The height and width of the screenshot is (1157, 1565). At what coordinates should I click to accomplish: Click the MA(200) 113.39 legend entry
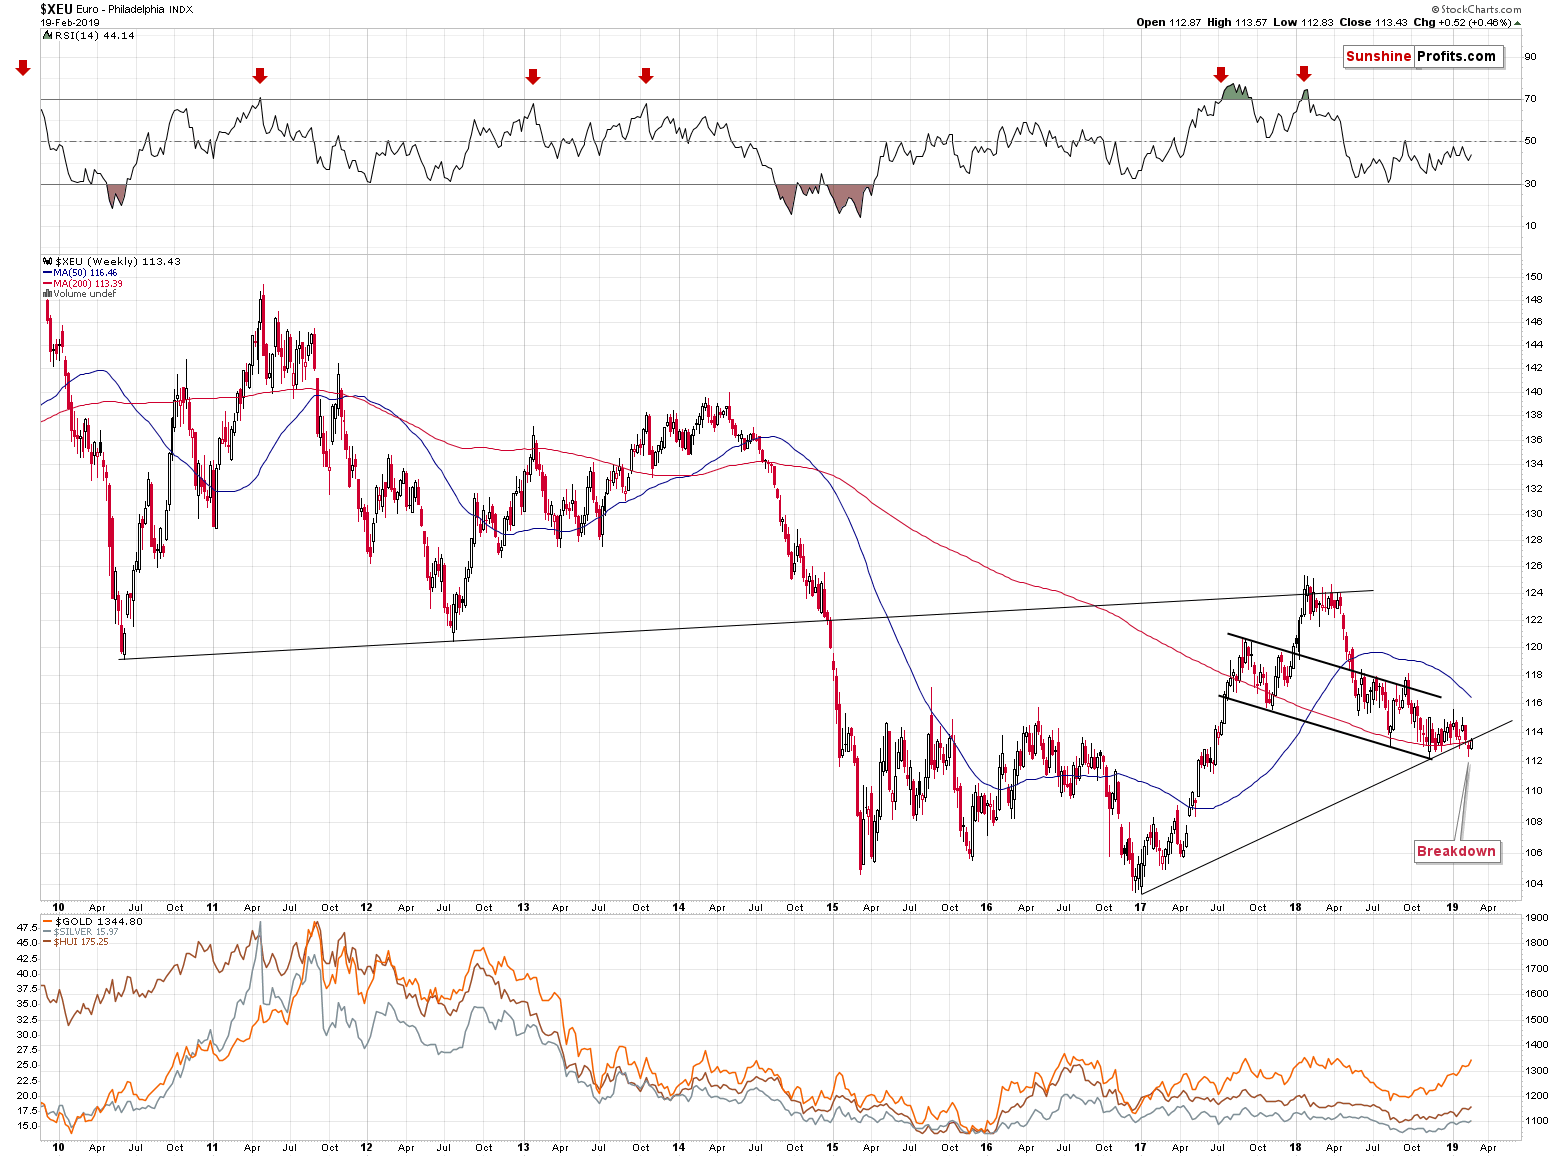[x=82, y=283]
